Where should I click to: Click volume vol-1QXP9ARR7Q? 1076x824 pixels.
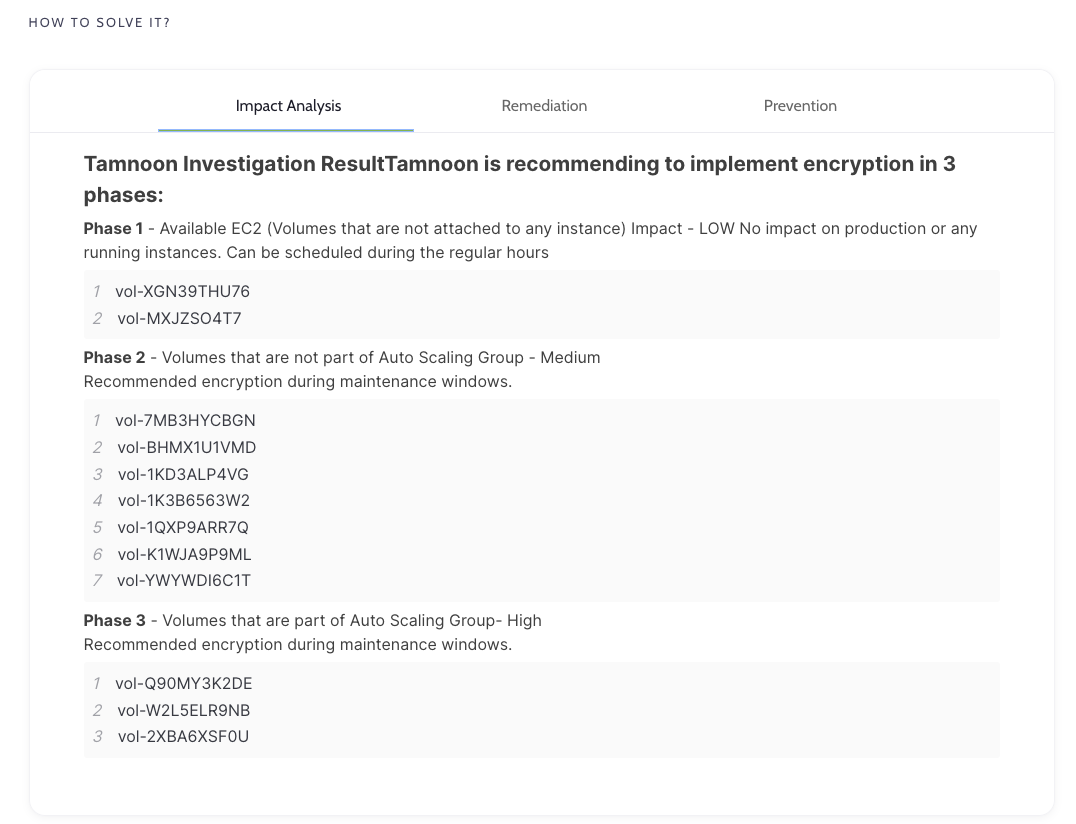pos(183,528)
